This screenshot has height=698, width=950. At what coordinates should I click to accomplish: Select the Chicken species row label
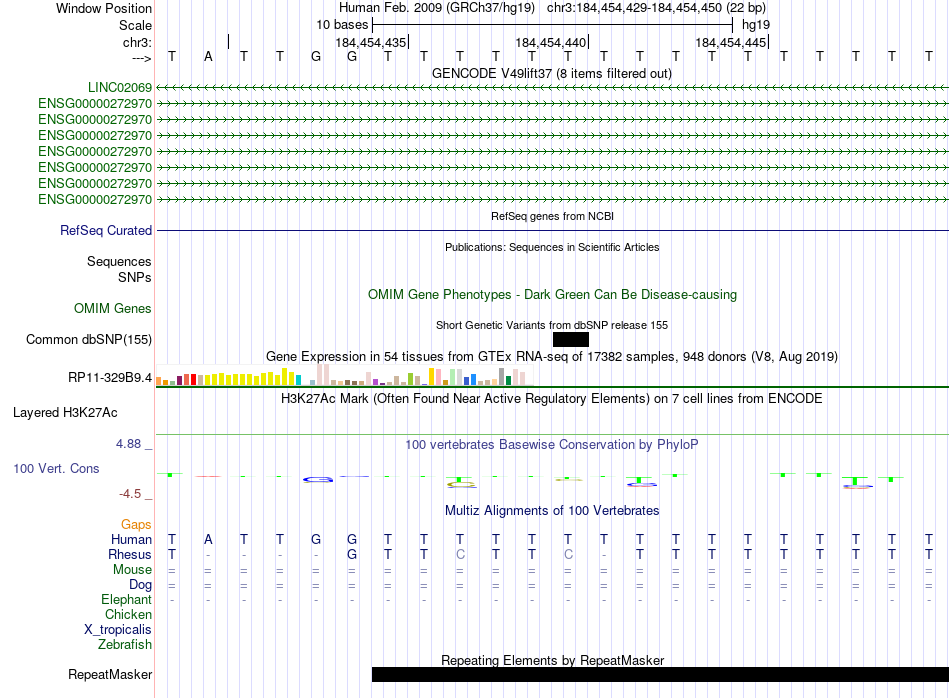128,614
